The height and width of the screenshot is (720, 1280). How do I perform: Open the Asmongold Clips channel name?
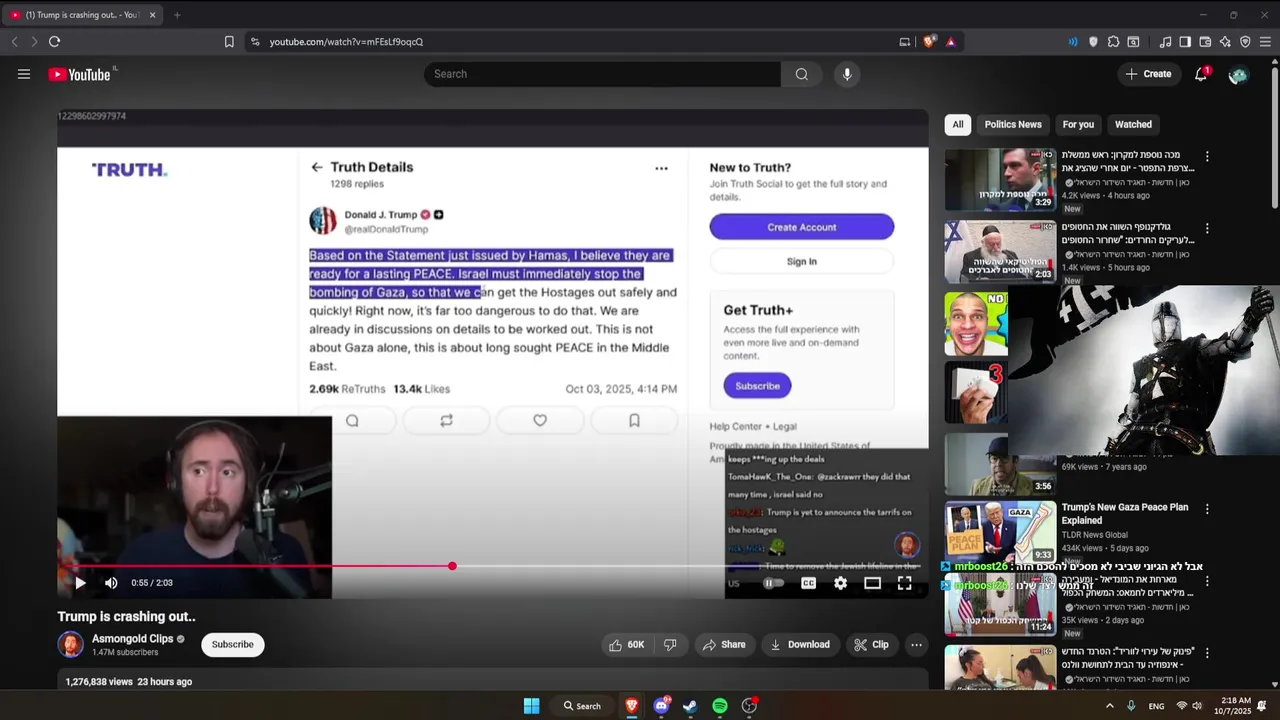tap(132, 638)
